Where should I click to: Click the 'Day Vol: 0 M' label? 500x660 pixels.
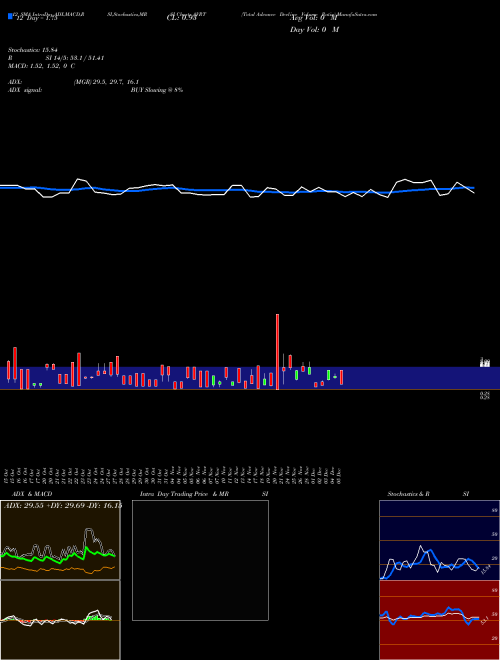pos(314,30)
